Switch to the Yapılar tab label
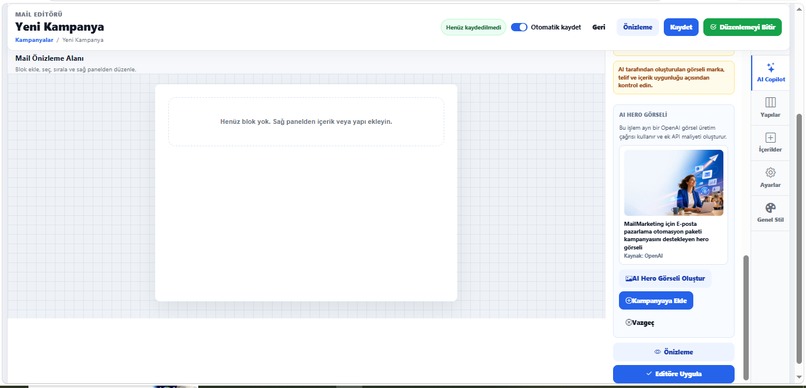 [x=770, y=115]
